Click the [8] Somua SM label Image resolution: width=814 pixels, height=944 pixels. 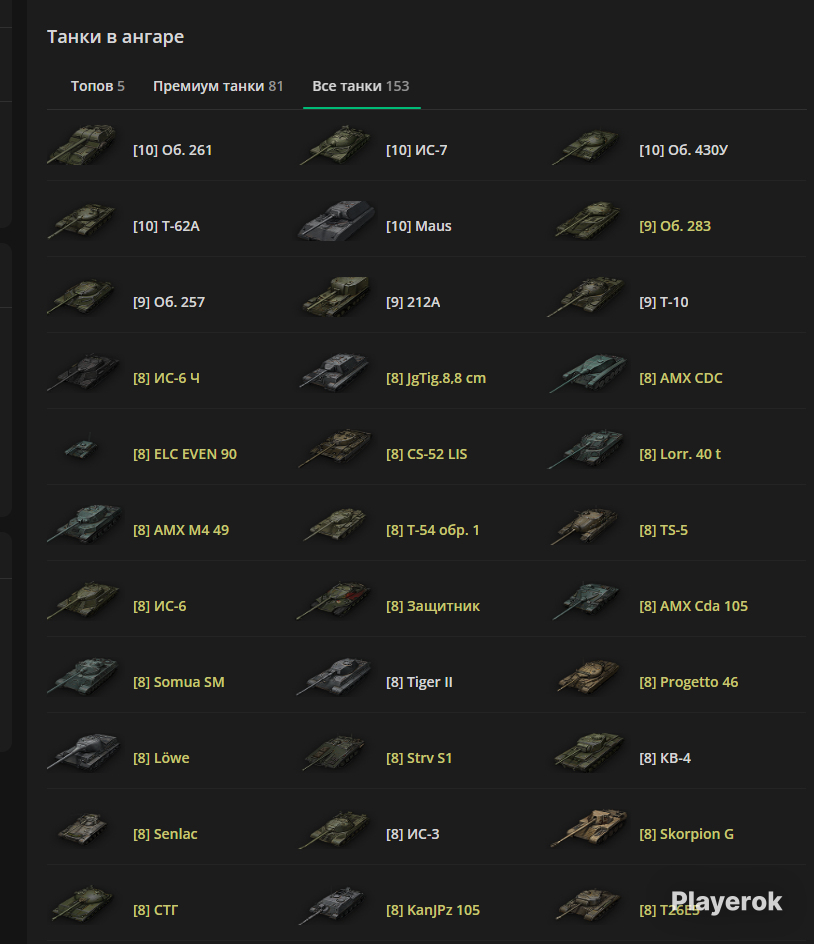click(x=179, y=682)
